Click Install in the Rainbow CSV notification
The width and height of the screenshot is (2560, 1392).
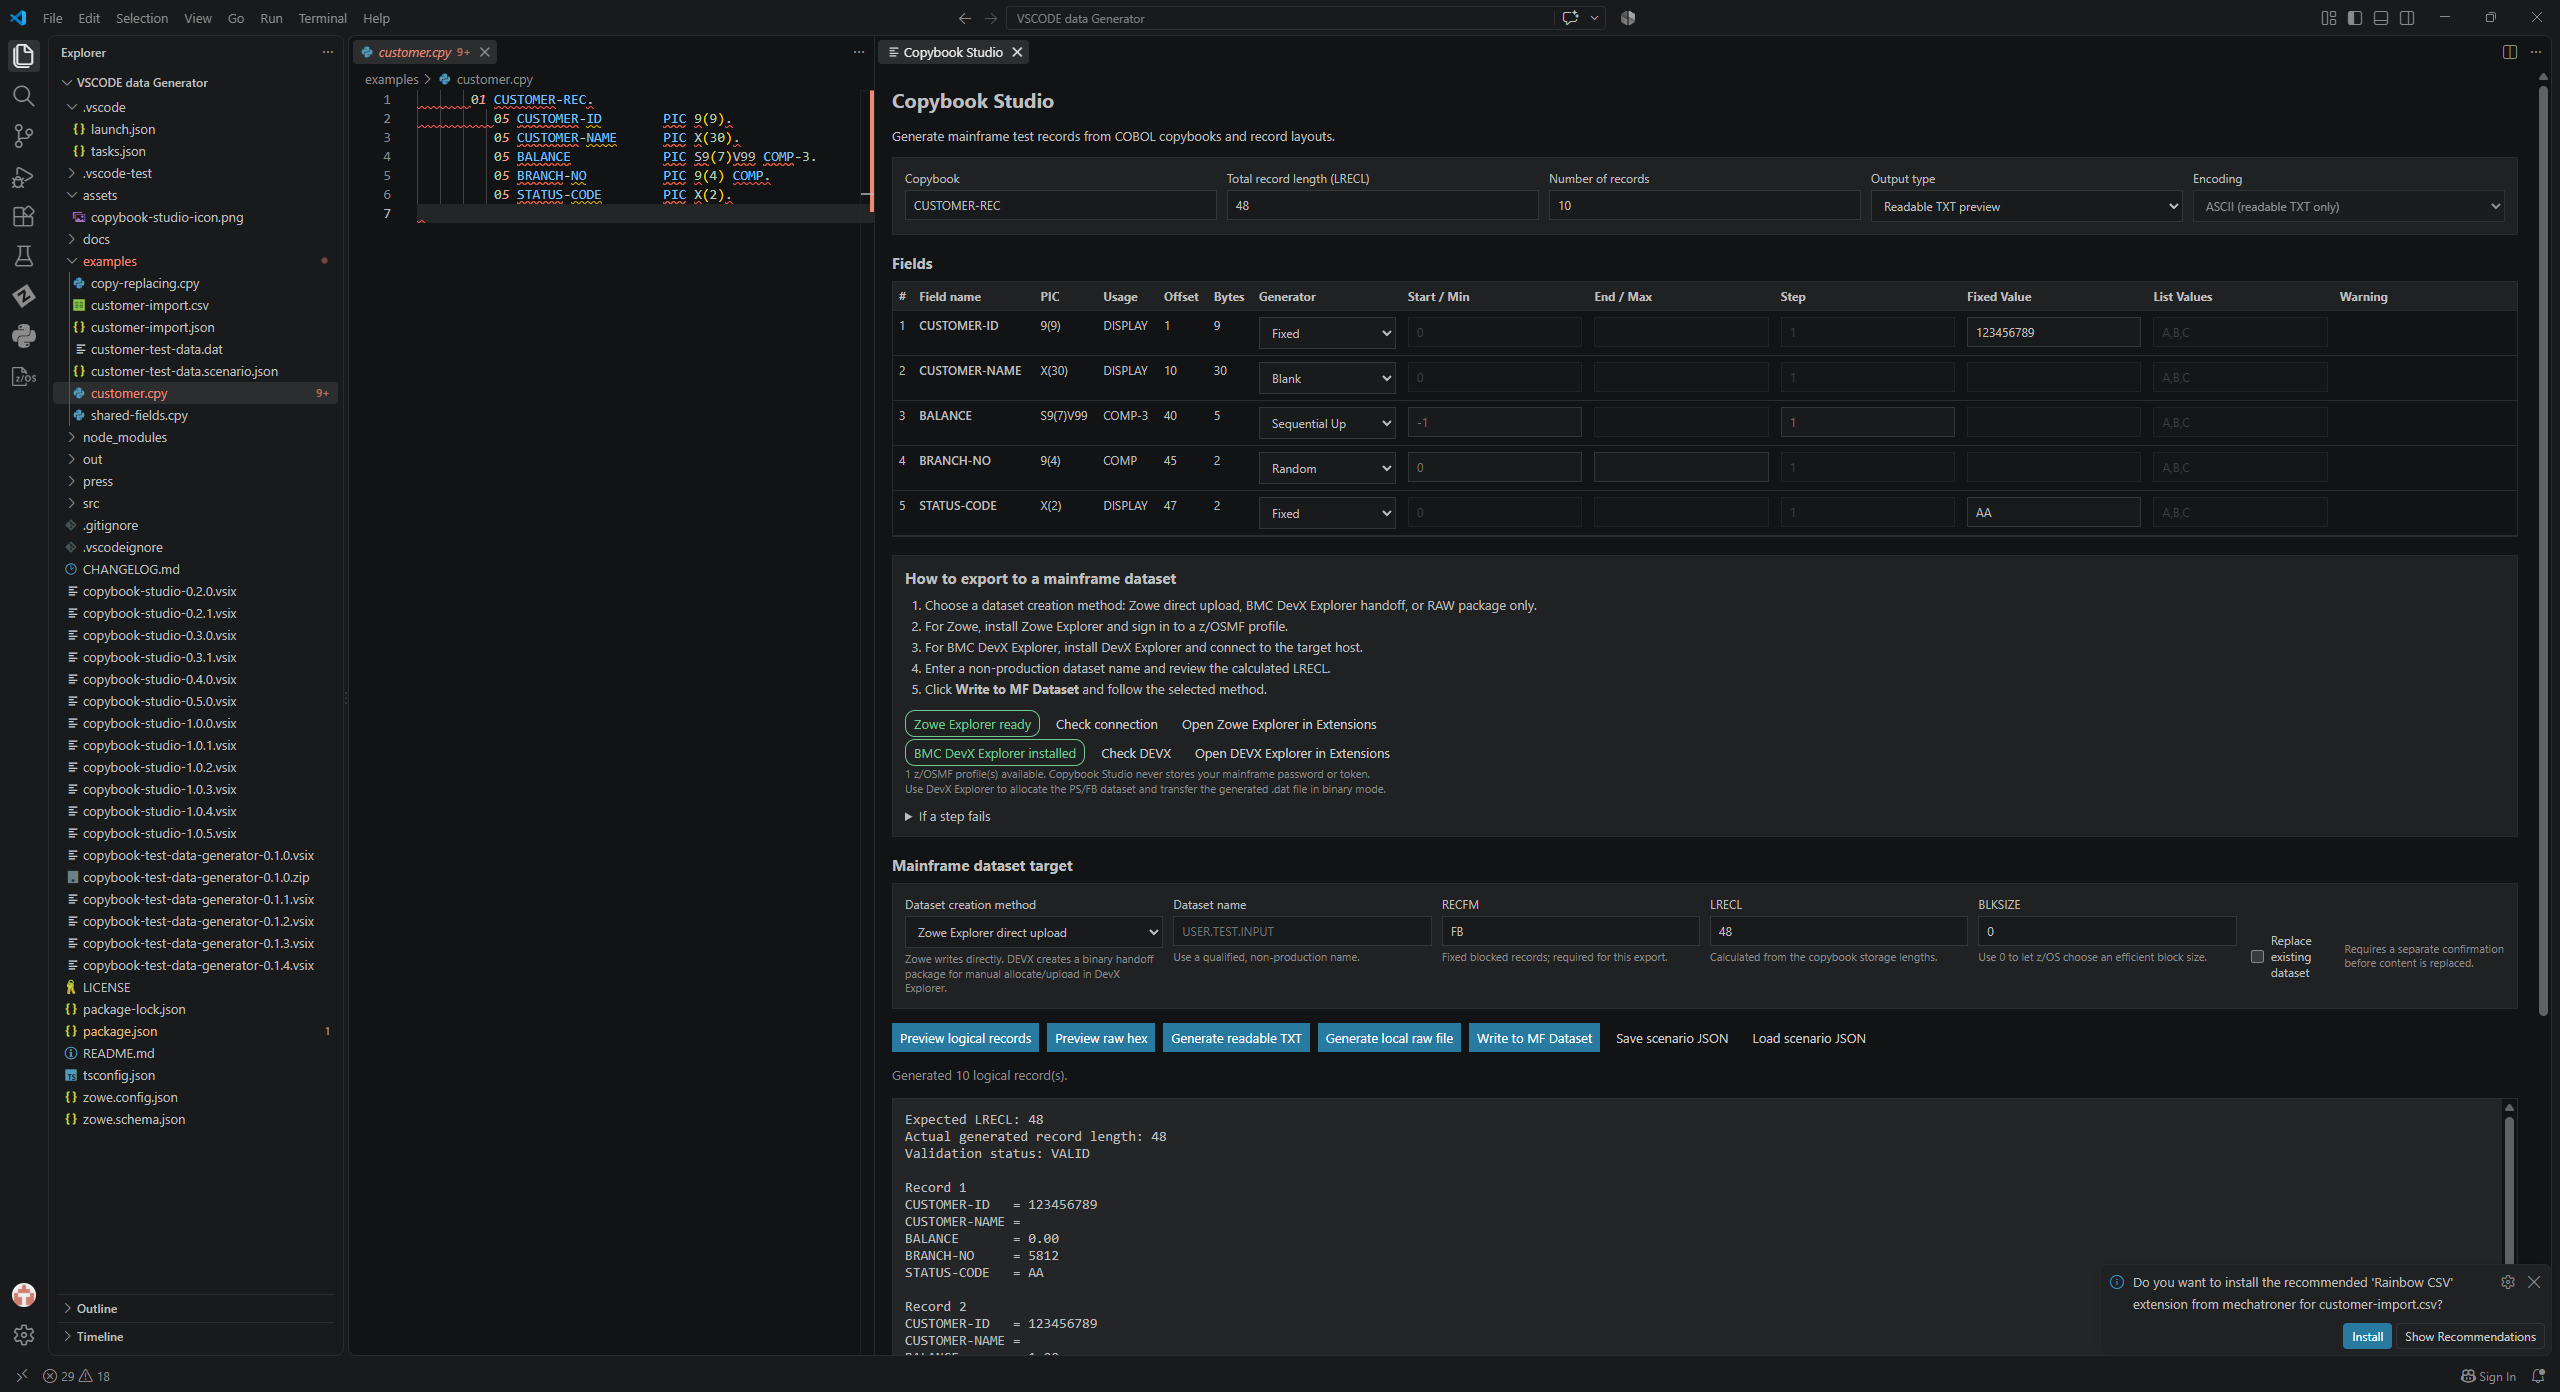(x=2367, y=1337)
